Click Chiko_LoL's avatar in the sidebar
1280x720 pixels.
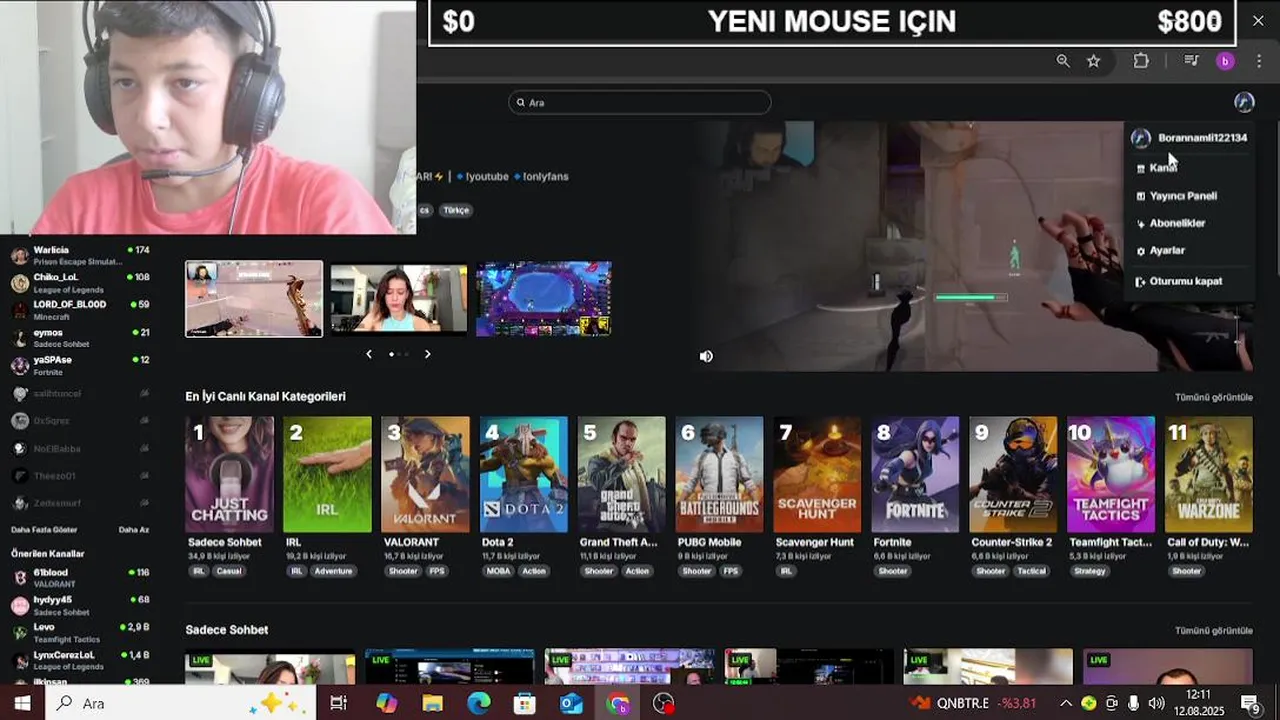(19, 283)
